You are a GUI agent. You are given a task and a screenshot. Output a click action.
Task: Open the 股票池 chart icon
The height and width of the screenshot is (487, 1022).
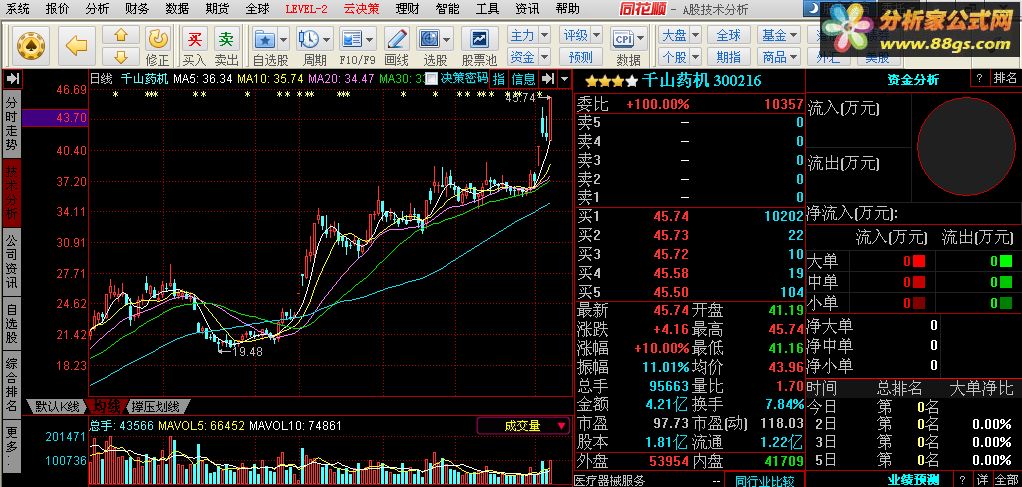(480, 39)
